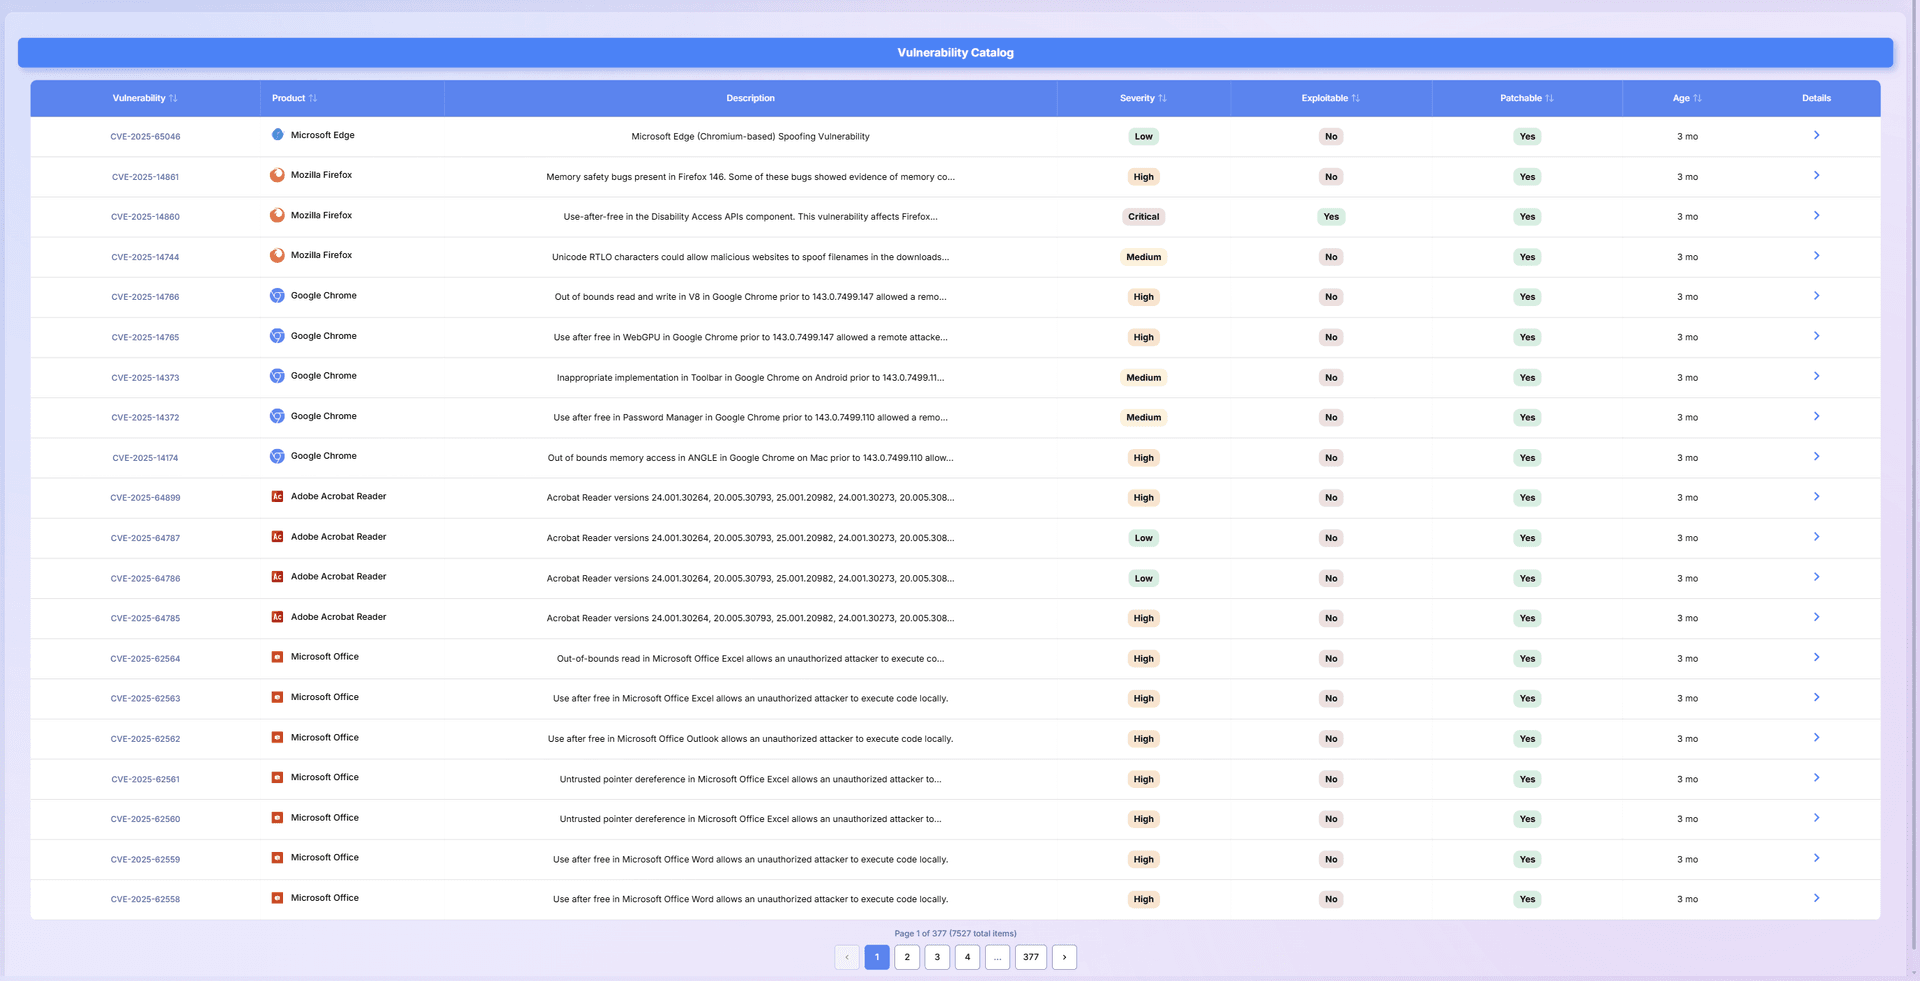Click the Firefox icon in CVE-2025-14861 row
The width and height of the screenshot is (1920, 981).
tap(277, 175)
